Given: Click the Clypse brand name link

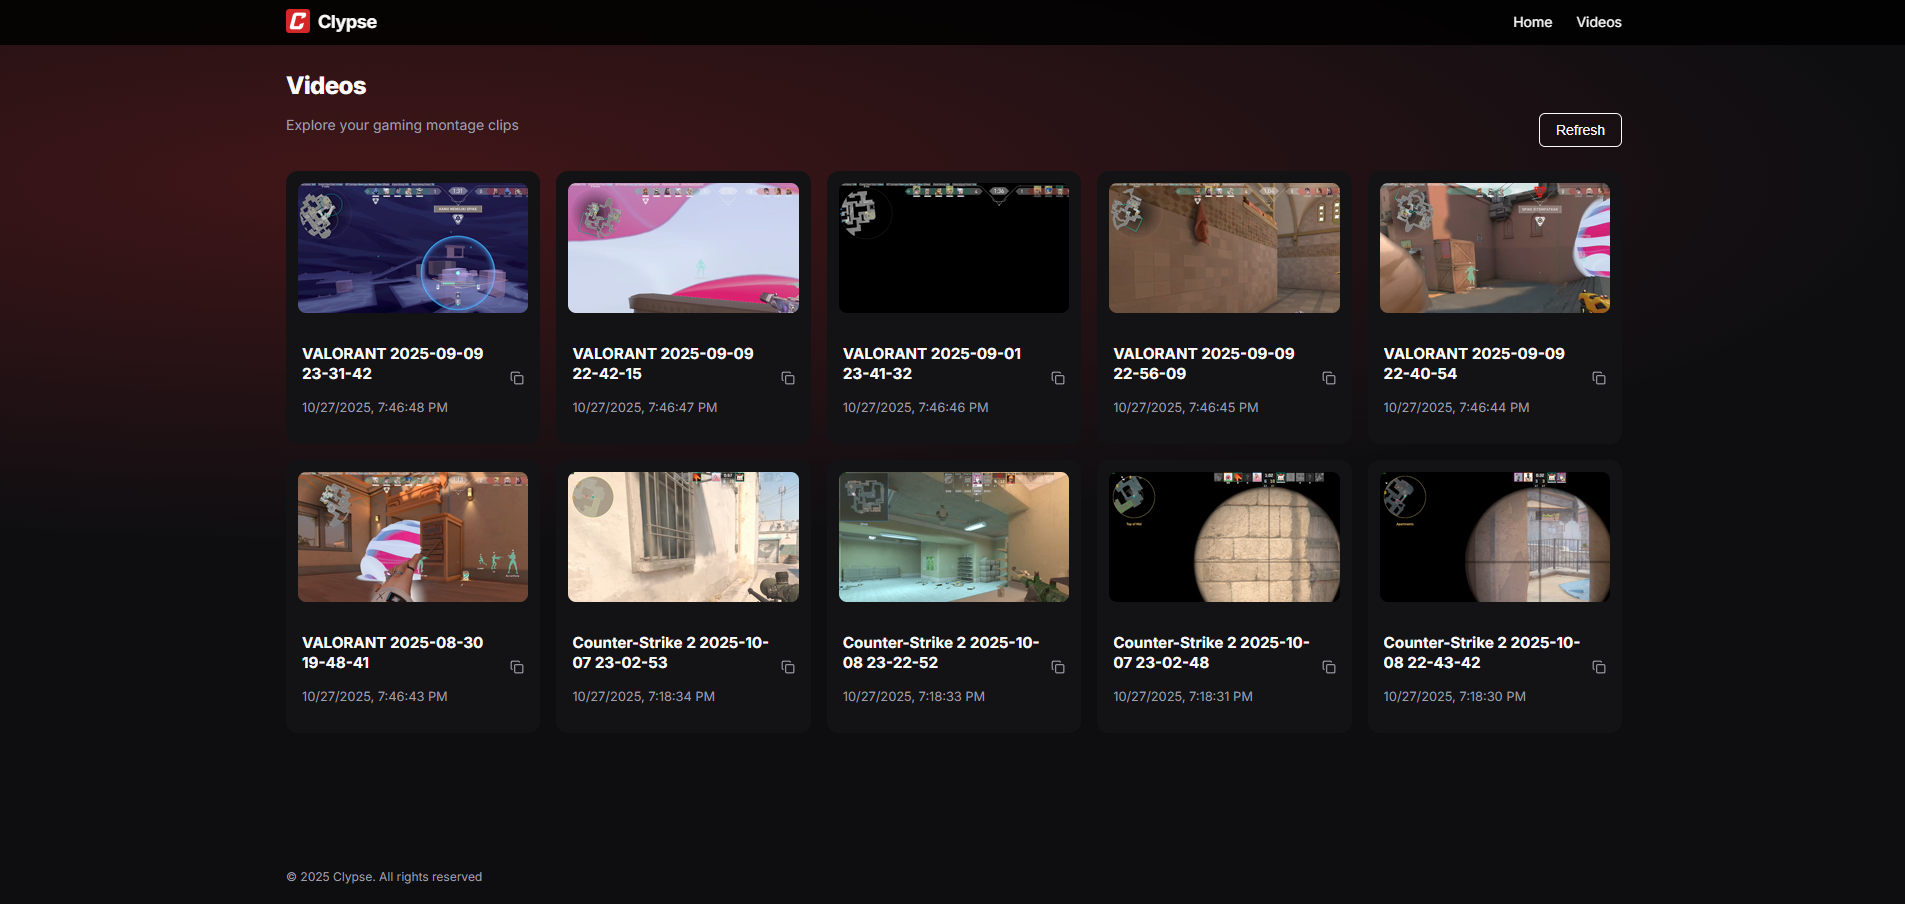Looking at the screenshot, I should (x=347, y=22).
